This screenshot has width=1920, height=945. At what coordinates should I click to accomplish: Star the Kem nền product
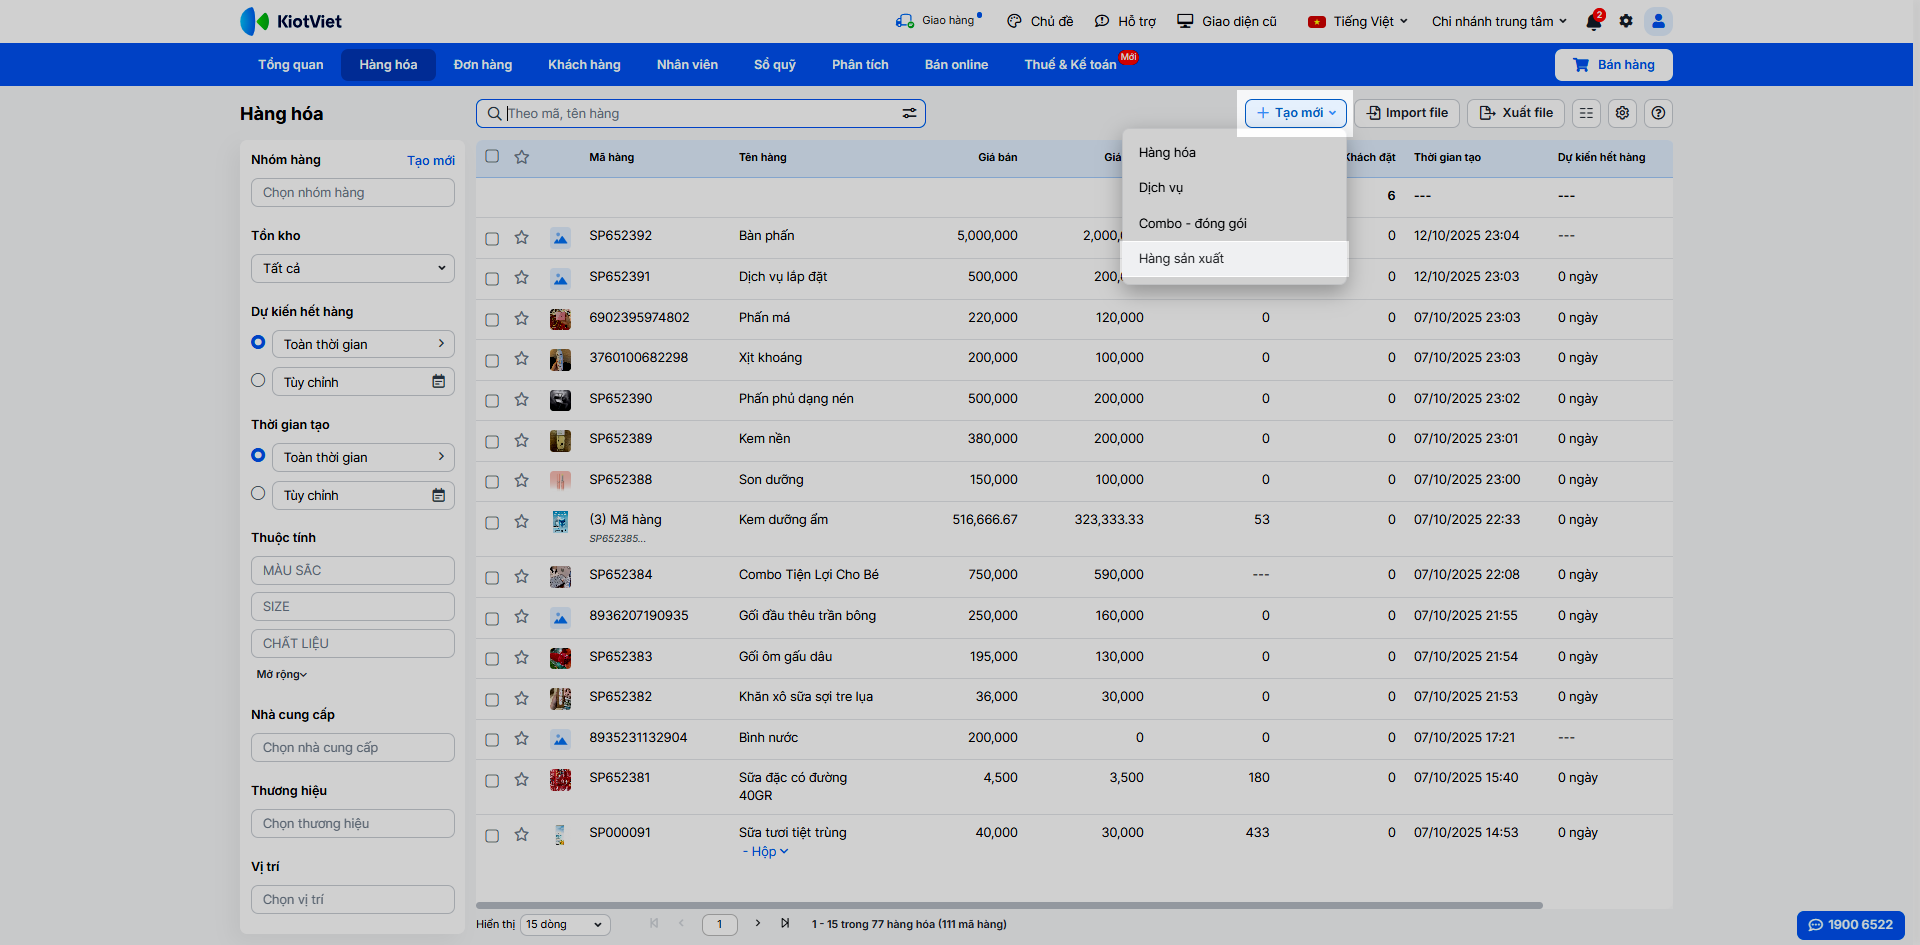click(x=521, y=440)
